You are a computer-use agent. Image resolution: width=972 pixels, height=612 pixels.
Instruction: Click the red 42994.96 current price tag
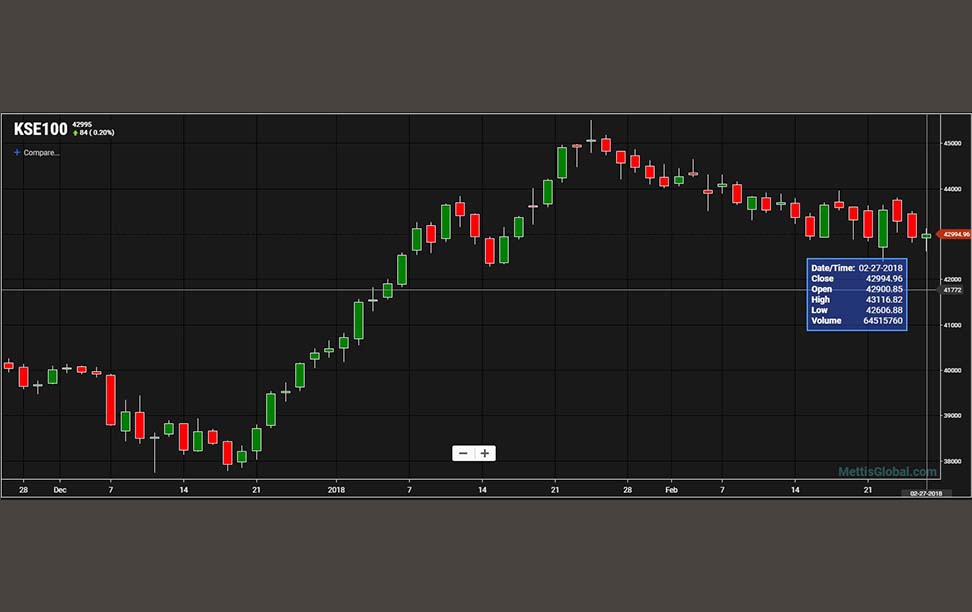point(955,234)
